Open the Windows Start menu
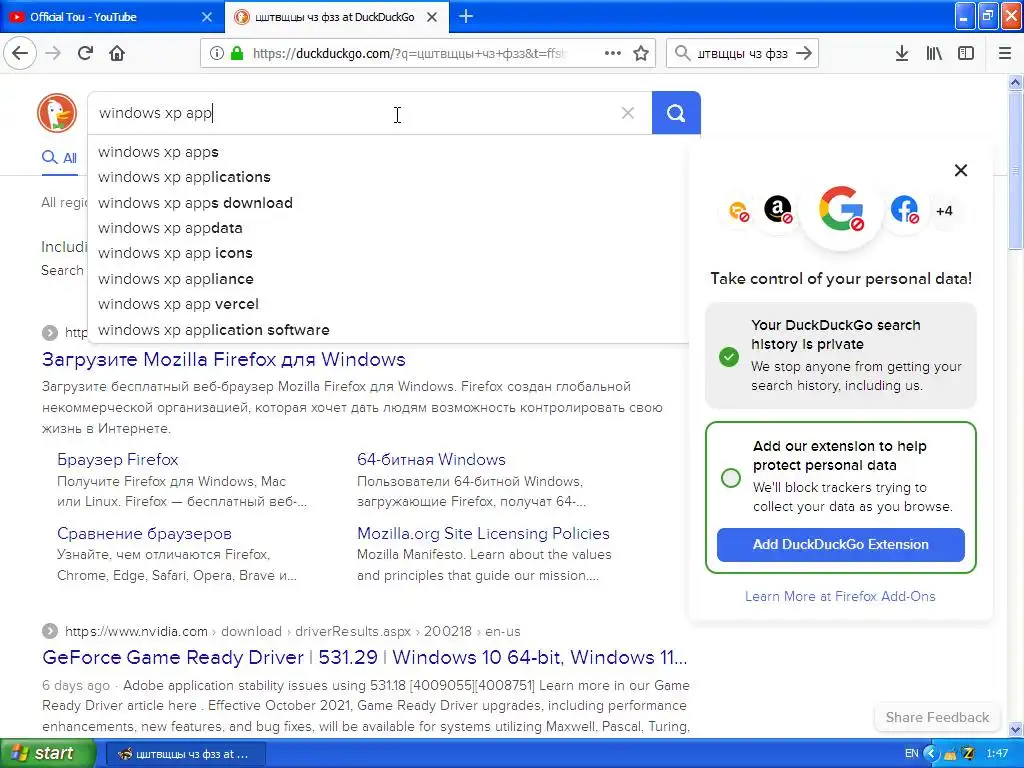1024x768 pixels. point(47,754)
